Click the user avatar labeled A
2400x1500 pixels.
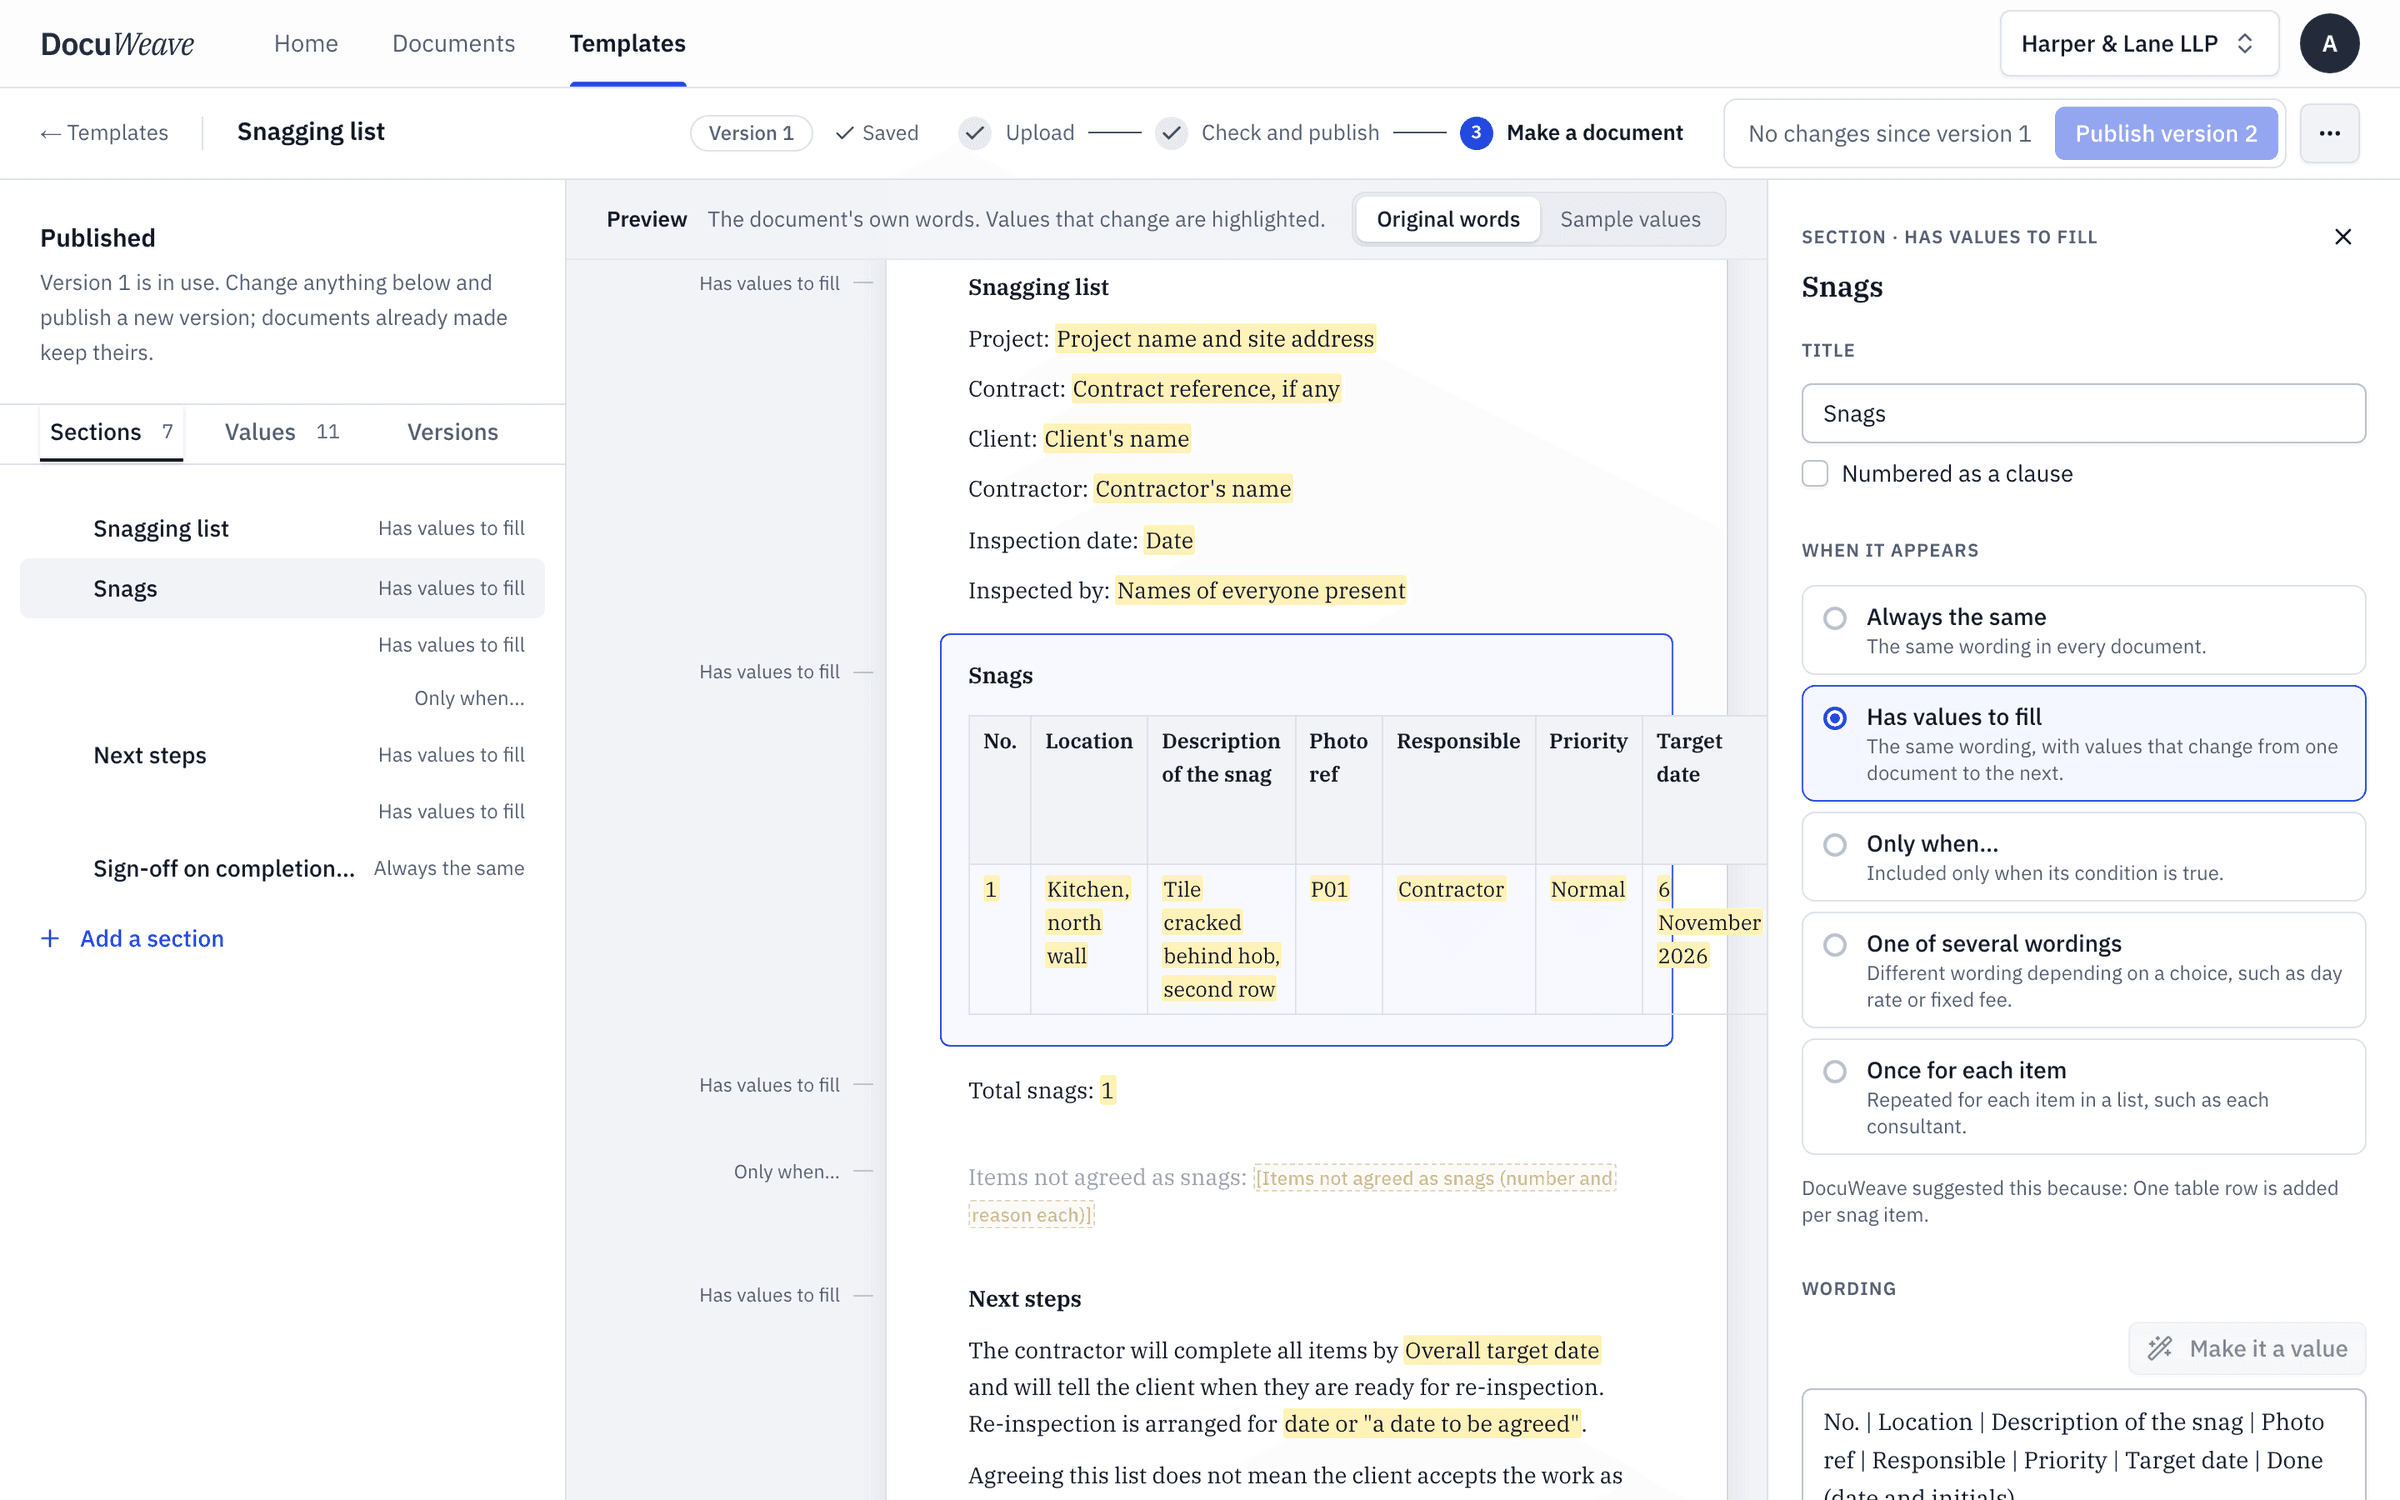tap(2329, 44)
